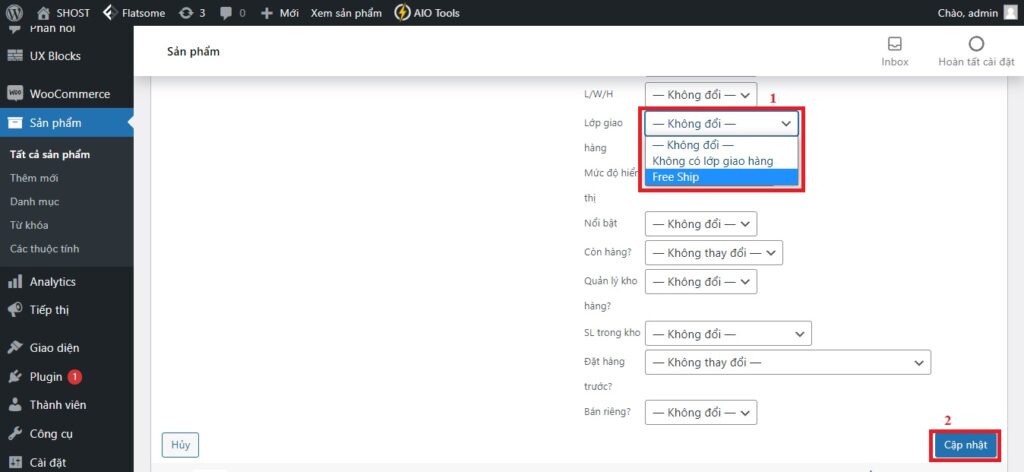Expand the Còn hàng? dropdown
Viewport: 1024px width, 472px height.
[x=714, y=253]
